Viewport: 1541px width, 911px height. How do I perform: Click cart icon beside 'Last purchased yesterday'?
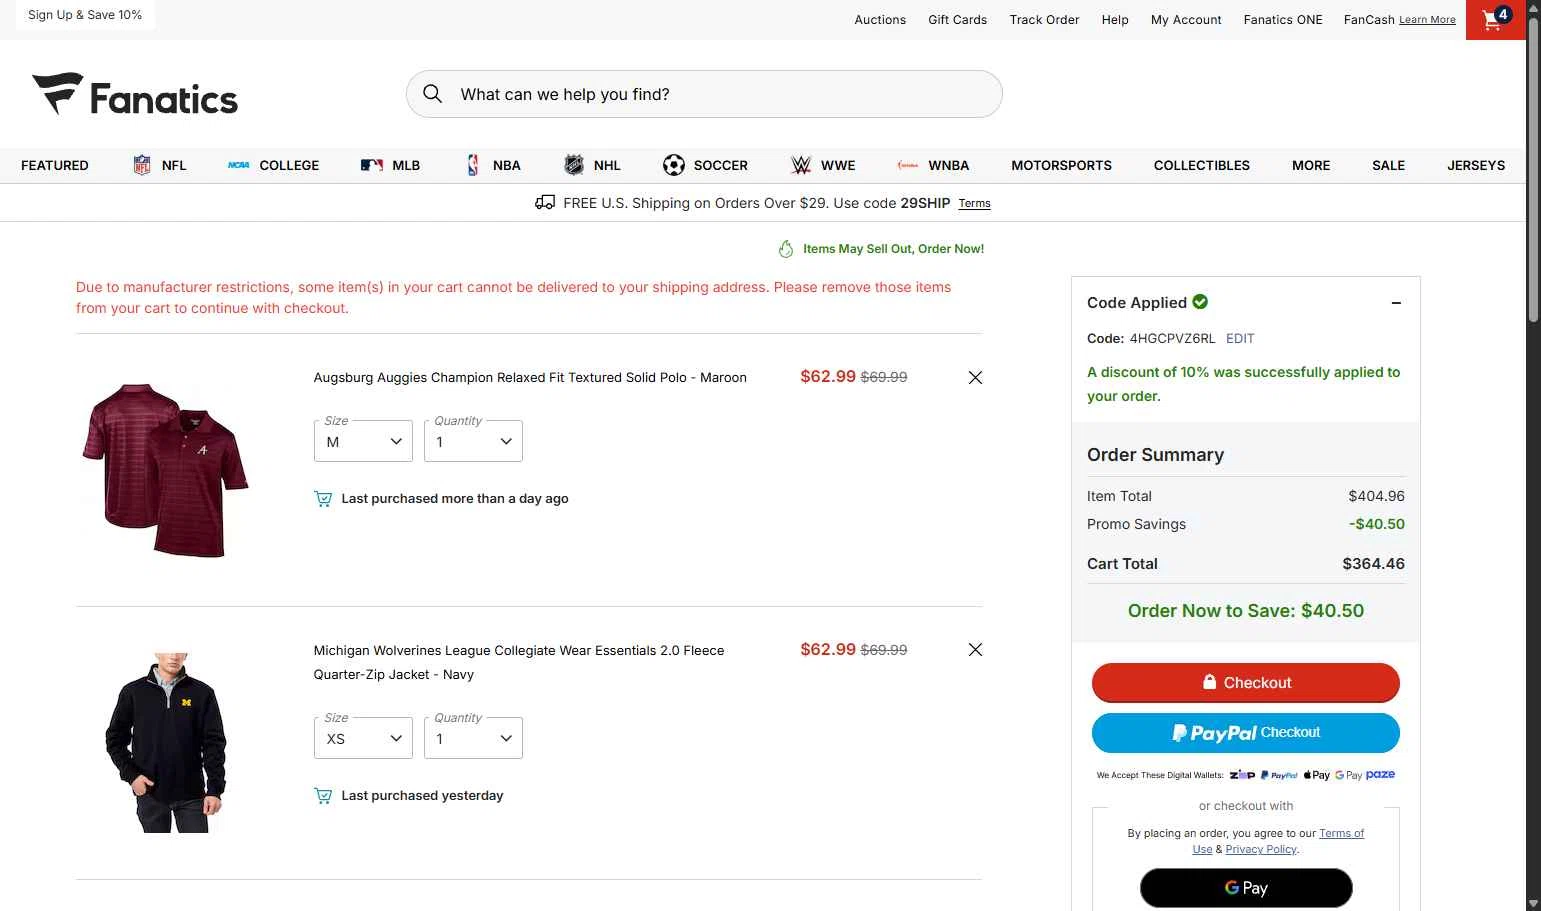[x=323, y=796]
